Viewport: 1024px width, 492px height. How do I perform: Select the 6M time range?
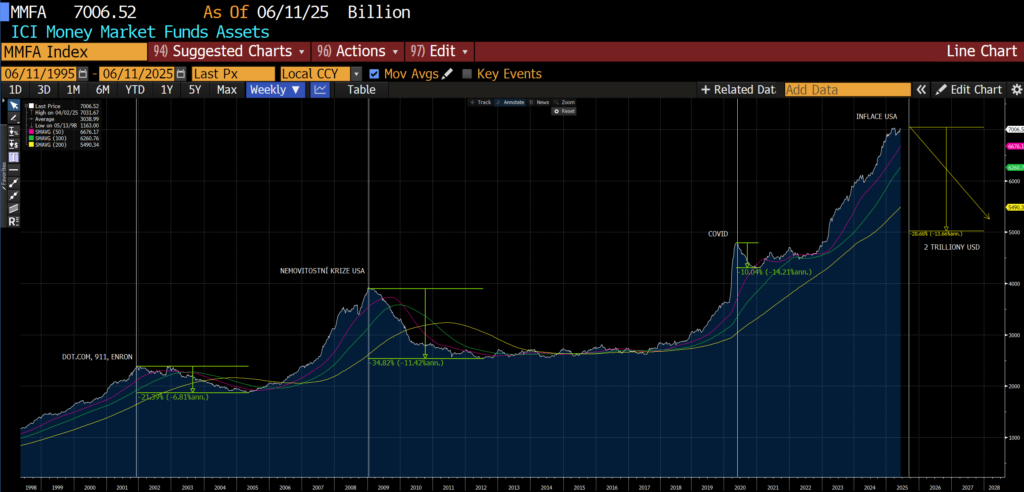(103, 90)
